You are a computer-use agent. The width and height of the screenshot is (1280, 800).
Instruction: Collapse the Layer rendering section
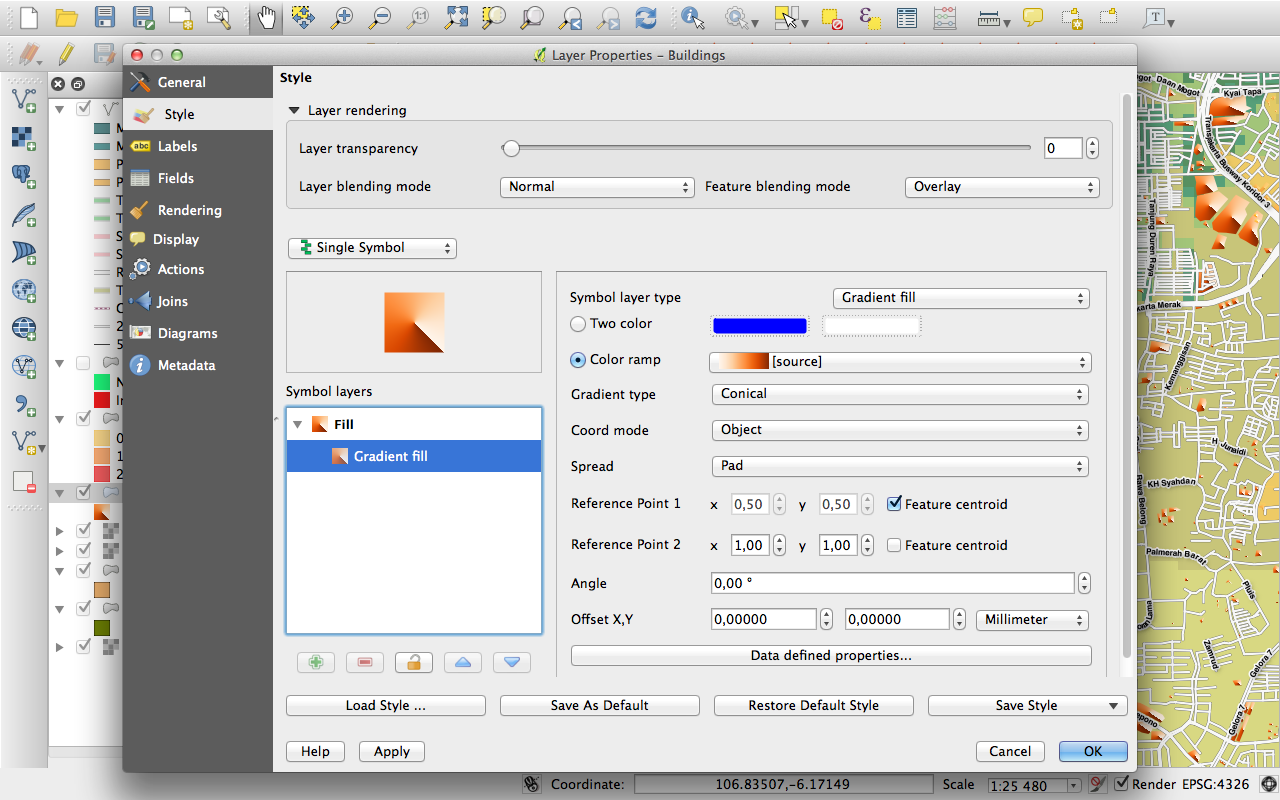(x=294, y=111)
